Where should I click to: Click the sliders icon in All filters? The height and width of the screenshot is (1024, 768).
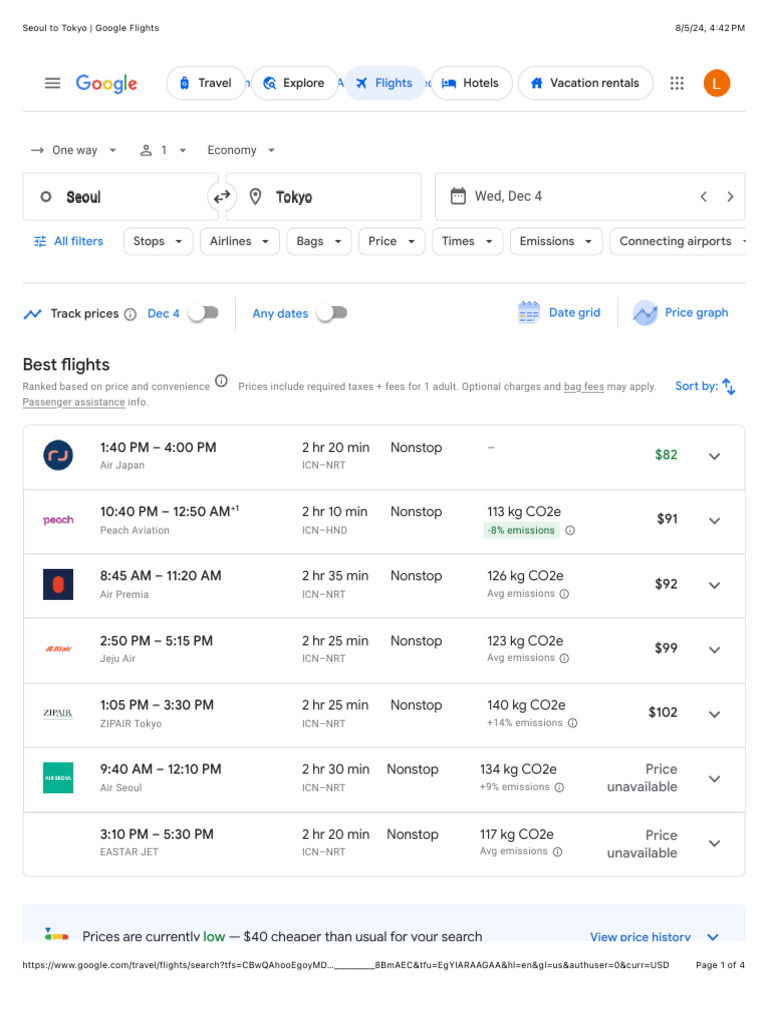pyautogui.click(x=40, y=241)
